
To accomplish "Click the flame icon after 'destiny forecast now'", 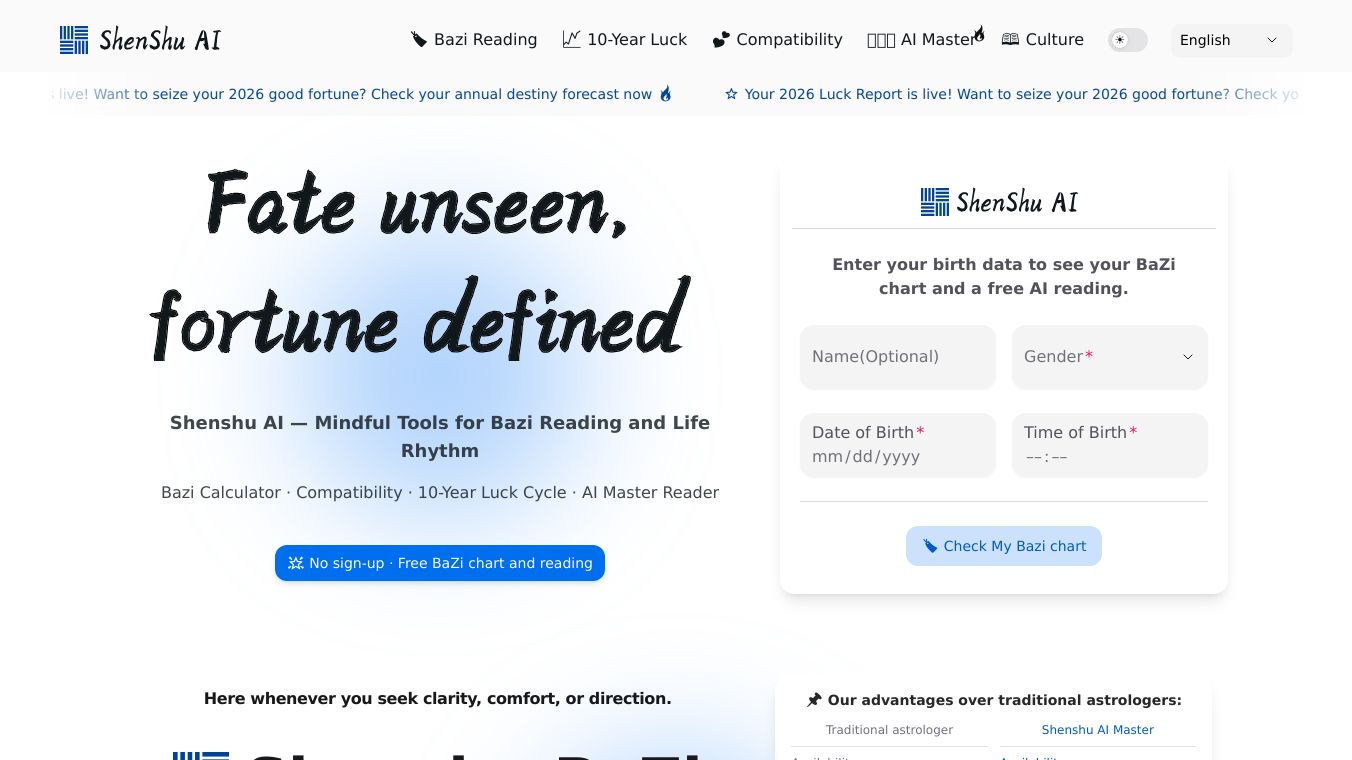I will click(666, 94).
